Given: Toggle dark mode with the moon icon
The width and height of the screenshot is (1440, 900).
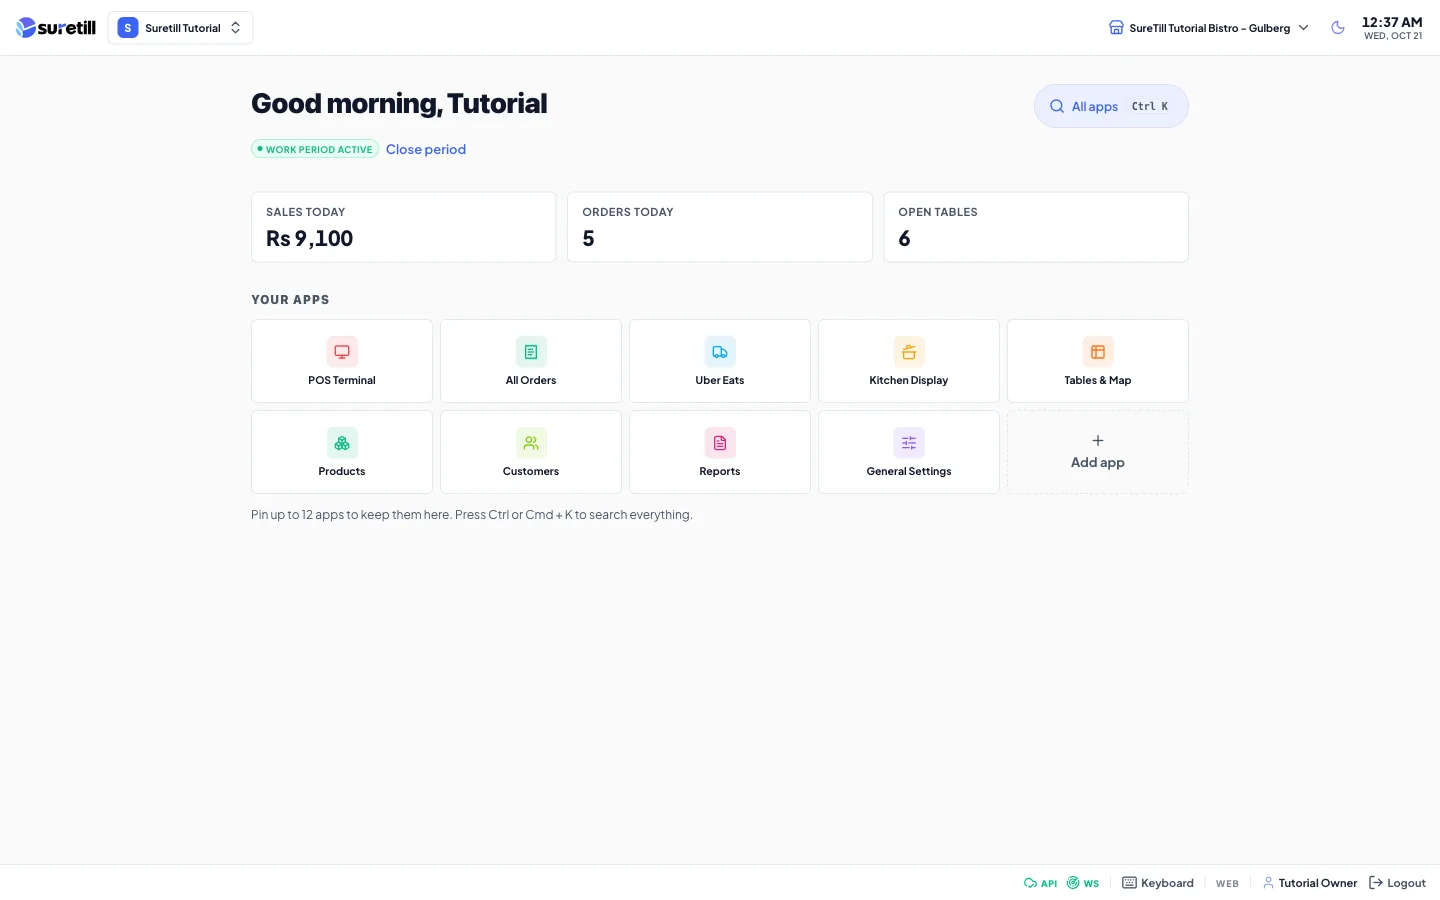Looking at the screenshot, I should point(1338,28).
